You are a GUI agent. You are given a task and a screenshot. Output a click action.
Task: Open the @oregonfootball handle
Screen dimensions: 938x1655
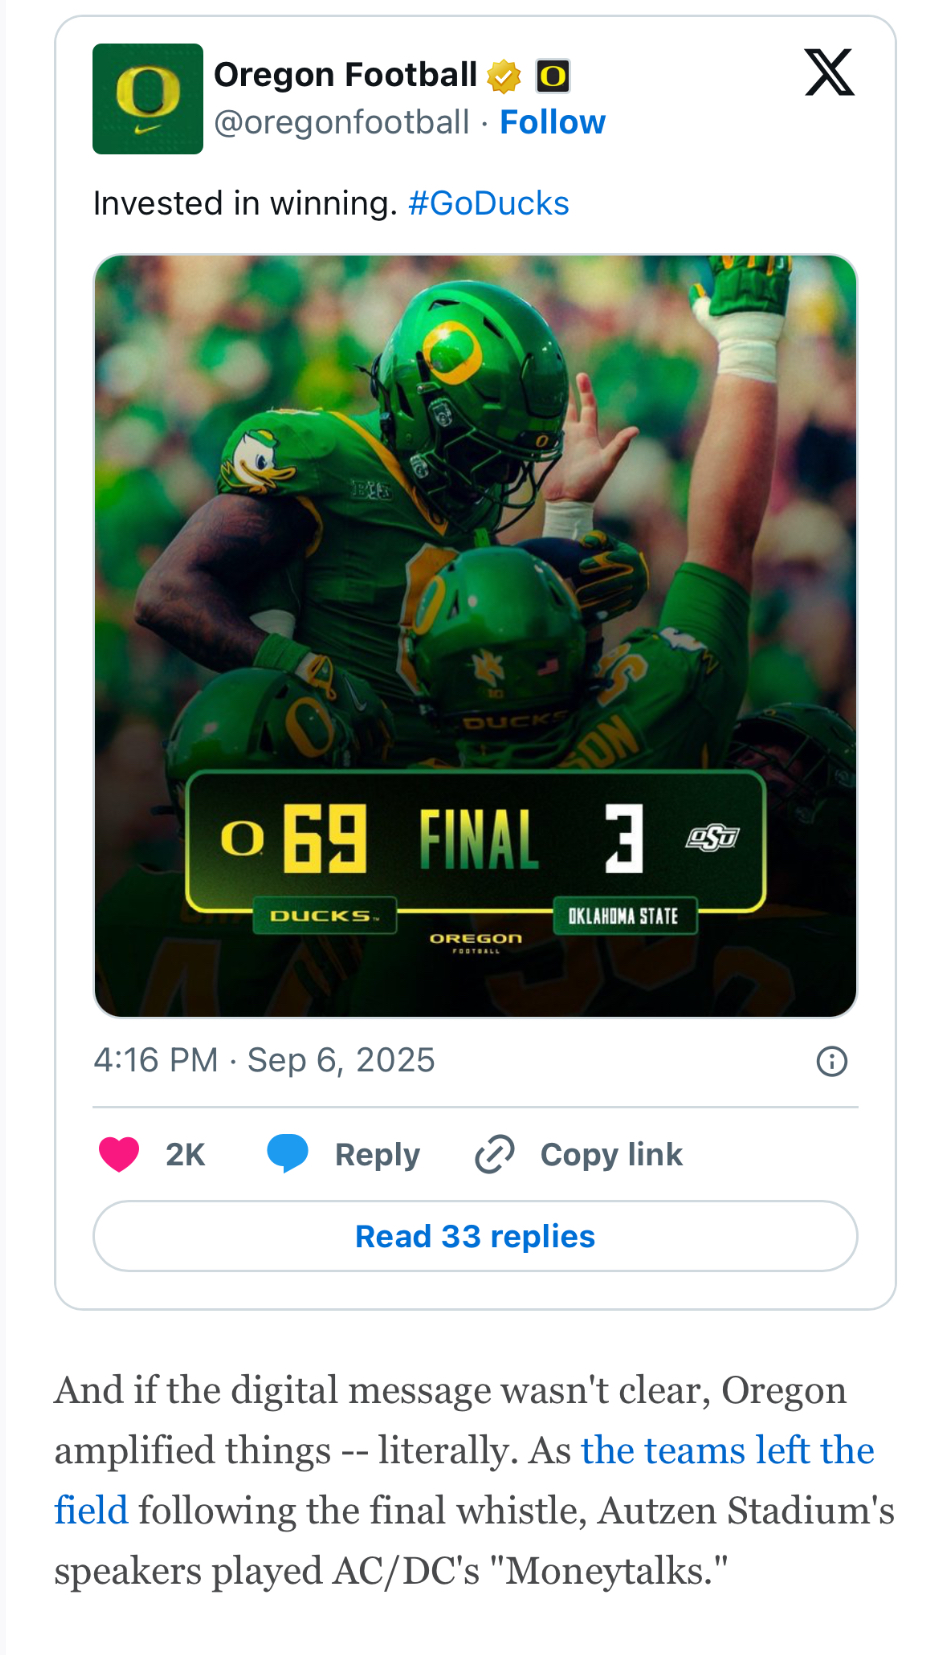342,122
